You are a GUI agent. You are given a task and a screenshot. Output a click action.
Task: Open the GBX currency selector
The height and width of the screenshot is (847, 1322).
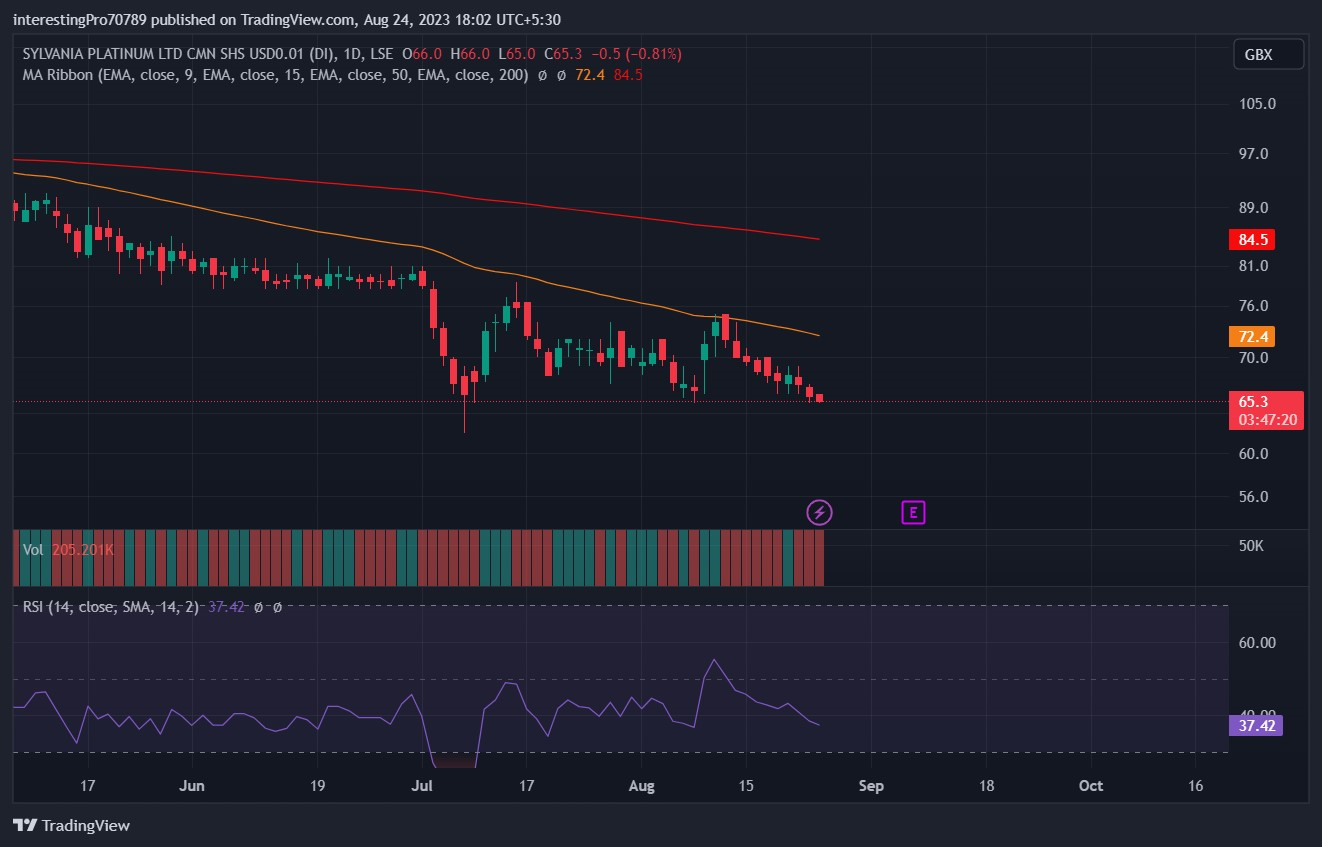tap(1268, 55)
